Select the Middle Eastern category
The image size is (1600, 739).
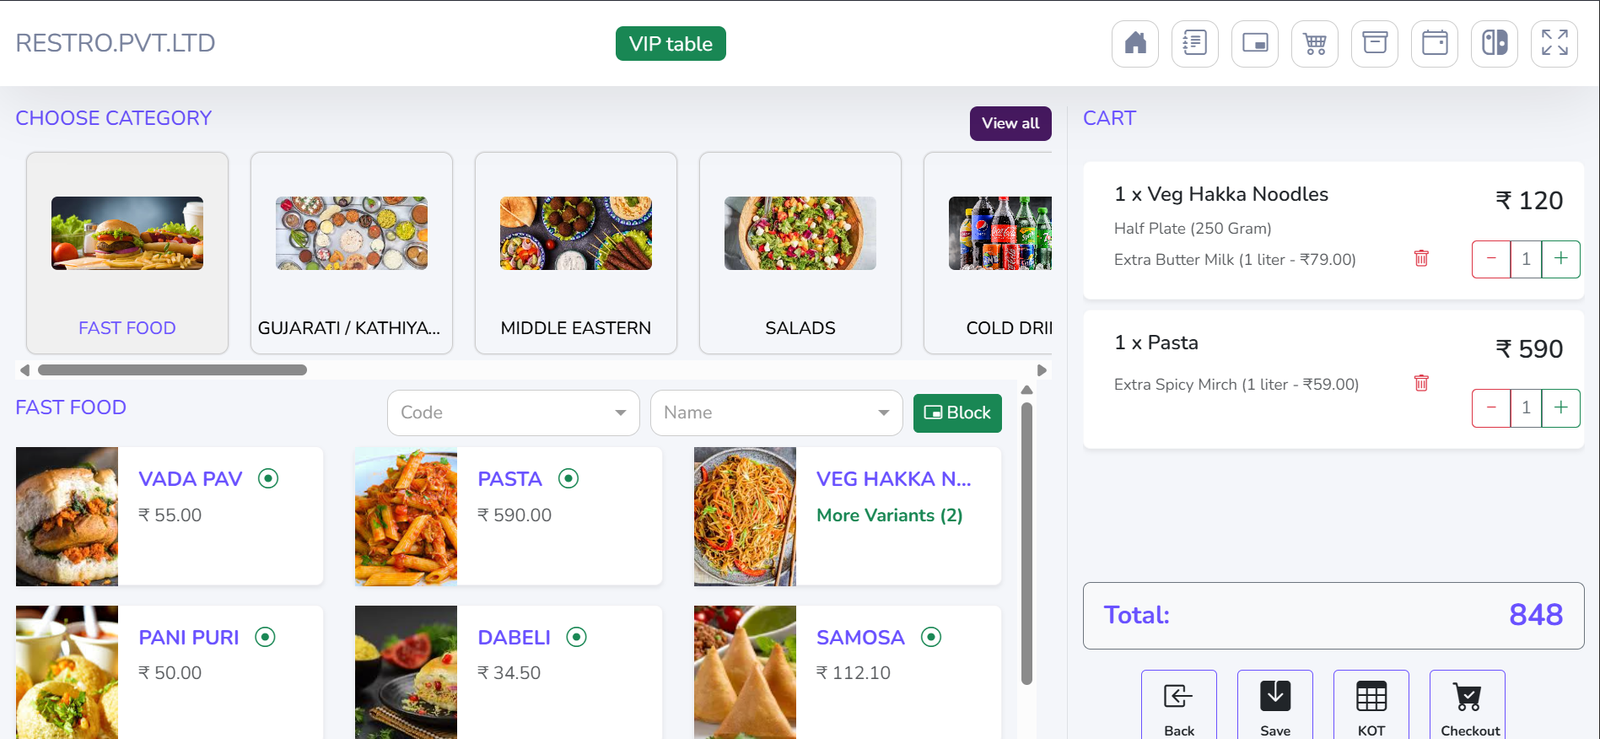click(576, 253)
